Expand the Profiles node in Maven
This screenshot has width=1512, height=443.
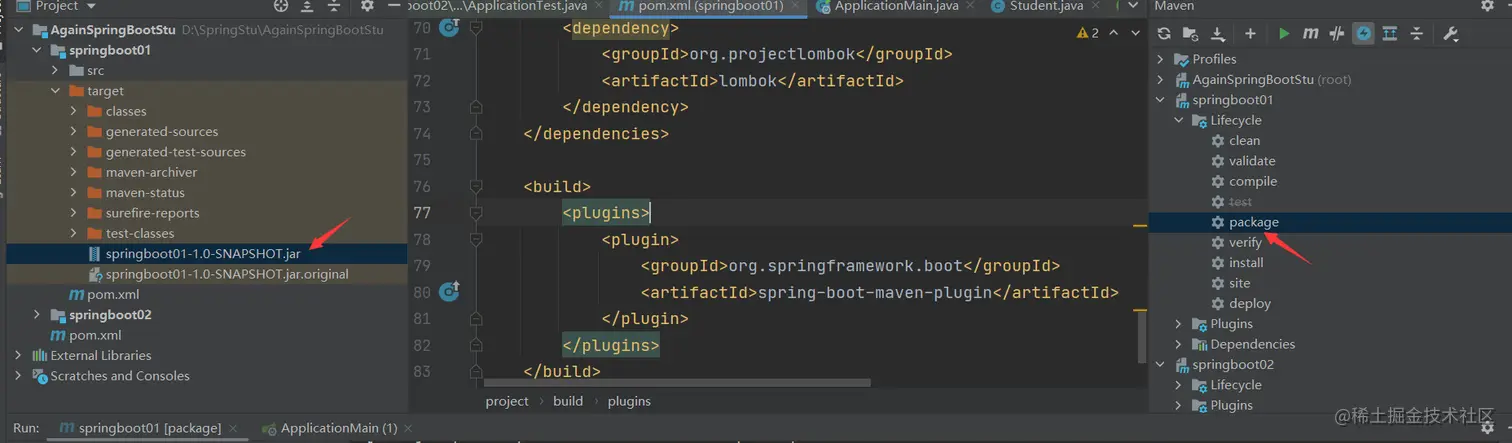1161,59
